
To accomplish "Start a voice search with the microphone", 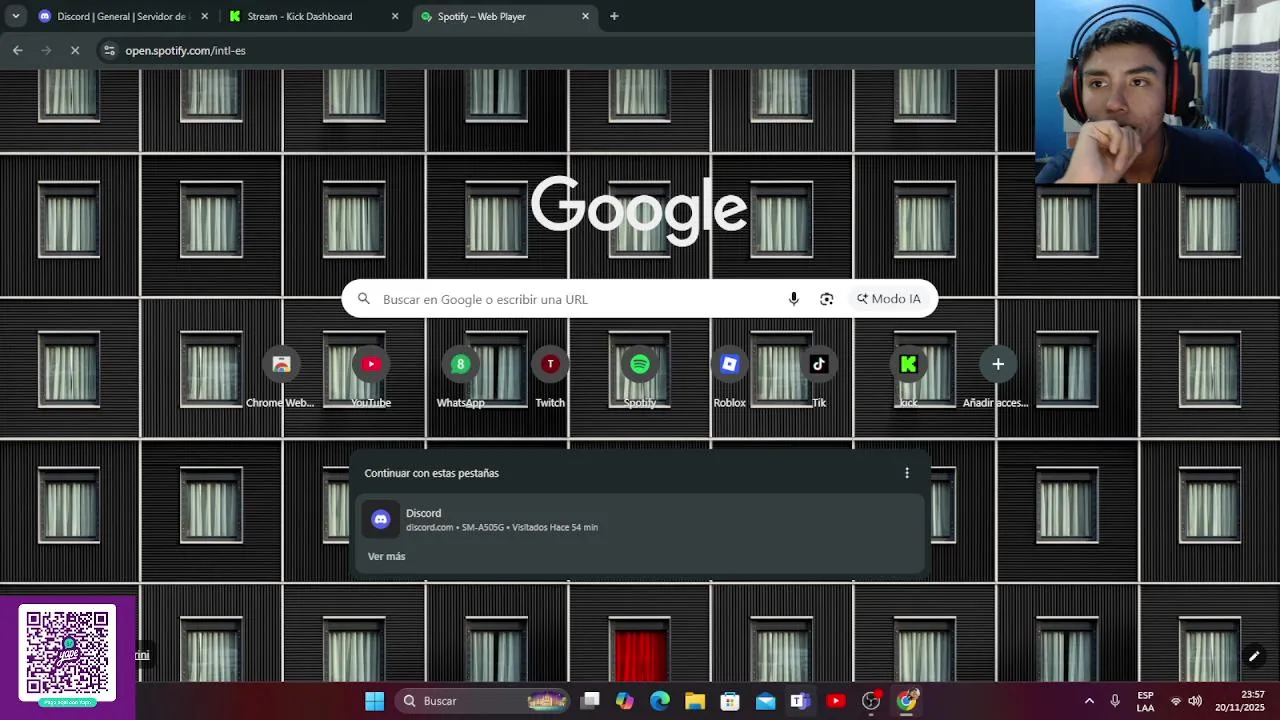I will point(794,299).
